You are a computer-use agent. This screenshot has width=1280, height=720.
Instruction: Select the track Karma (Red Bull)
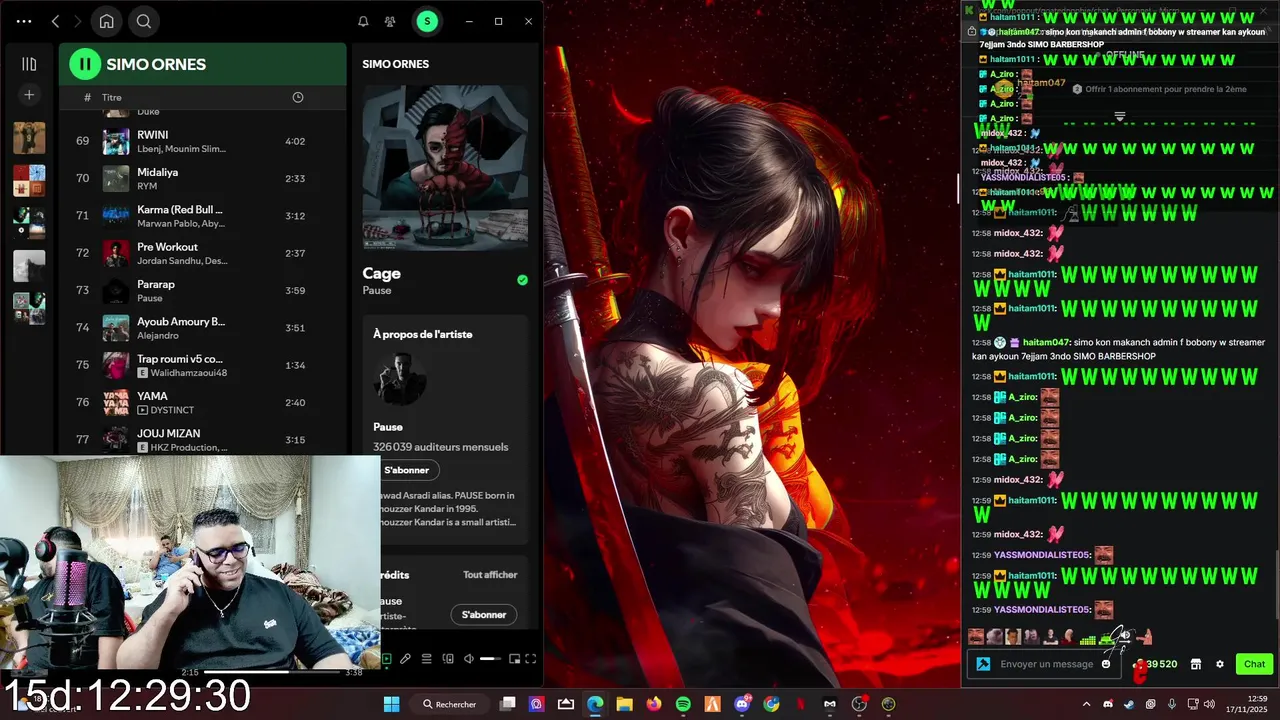(x=203, y=216)
